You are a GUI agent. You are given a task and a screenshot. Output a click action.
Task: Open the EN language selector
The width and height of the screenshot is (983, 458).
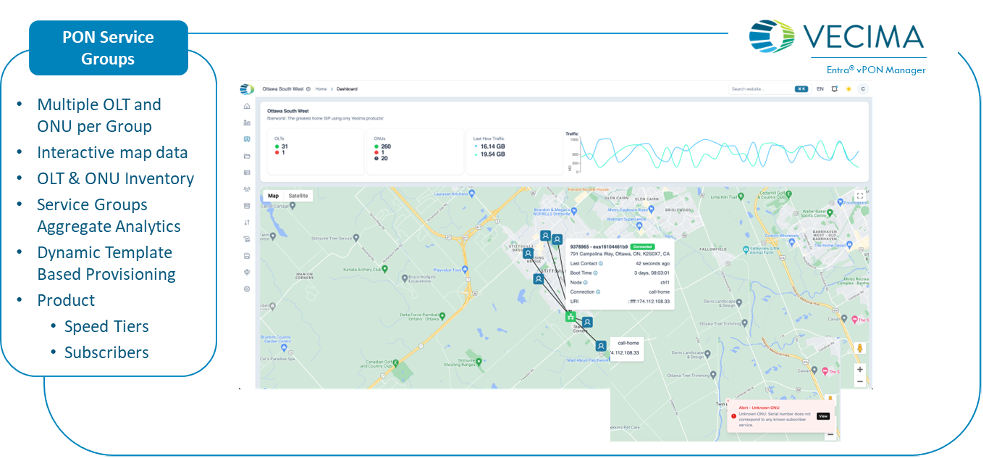point(820,89)
